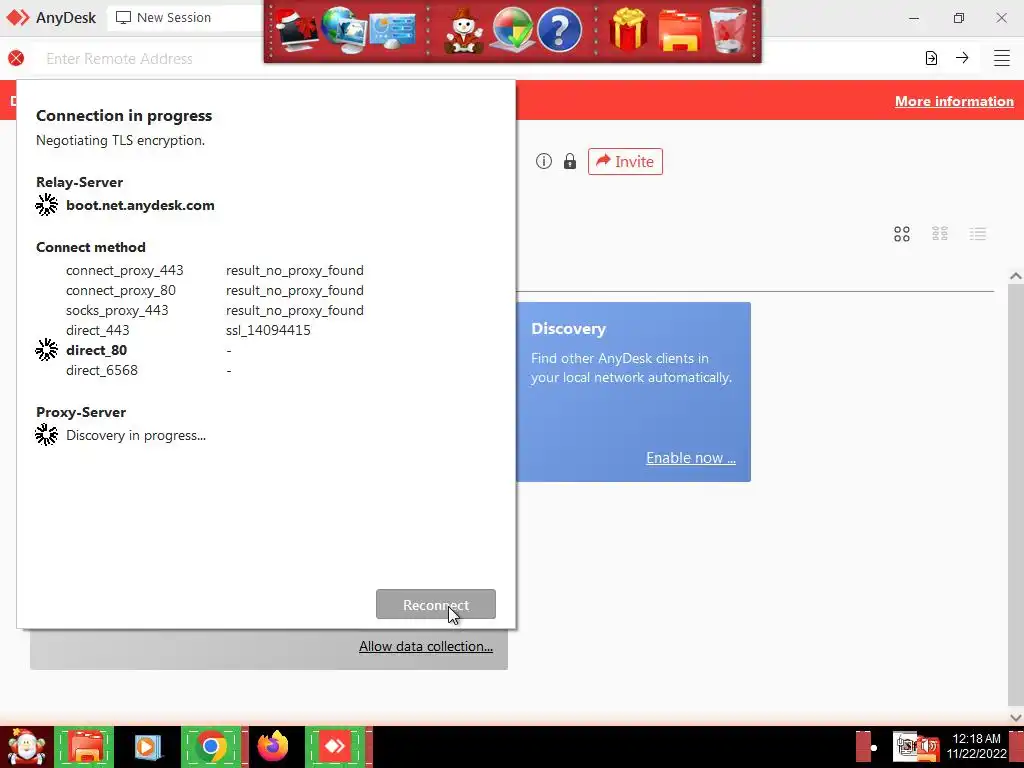Open Firefox from the taskbar
The image size is (1024, 768).
(273, 746)
